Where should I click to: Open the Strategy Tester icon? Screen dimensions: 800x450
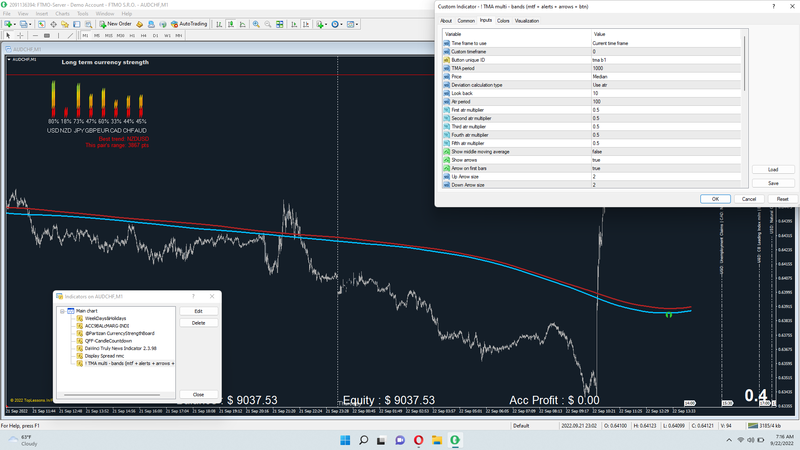[88, 24]
